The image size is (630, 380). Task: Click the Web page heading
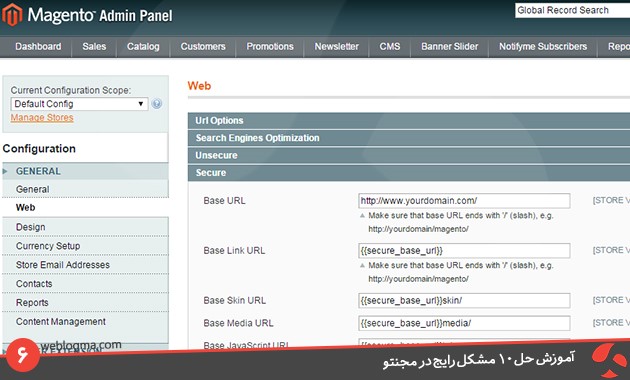pos(199,86)
